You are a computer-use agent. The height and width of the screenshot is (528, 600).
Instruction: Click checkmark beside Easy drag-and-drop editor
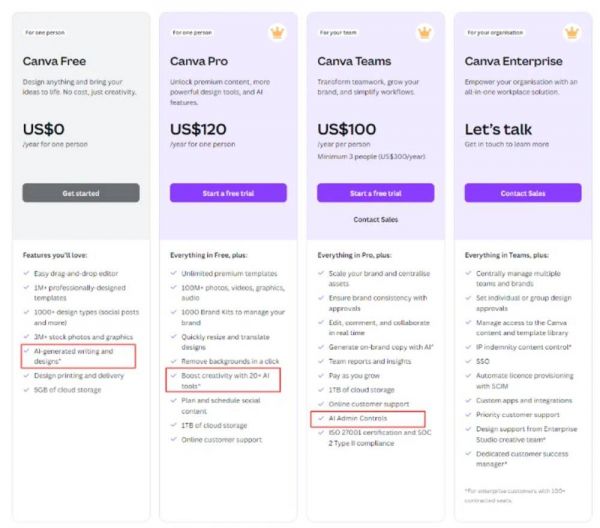click(26, 273)
